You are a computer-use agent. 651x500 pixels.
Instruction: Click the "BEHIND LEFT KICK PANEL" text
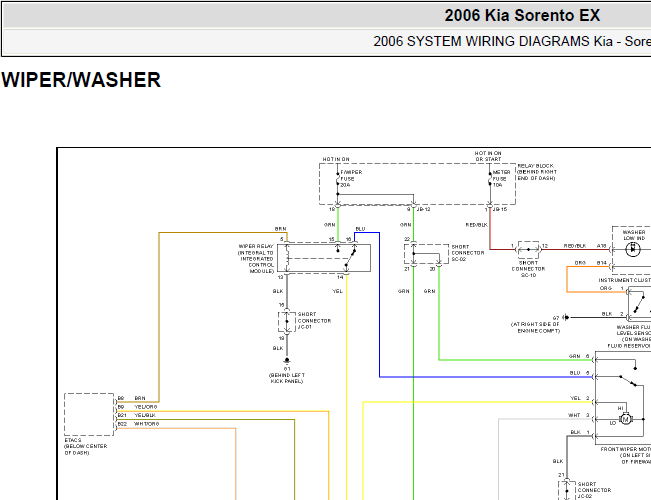[x=287, y=378]
